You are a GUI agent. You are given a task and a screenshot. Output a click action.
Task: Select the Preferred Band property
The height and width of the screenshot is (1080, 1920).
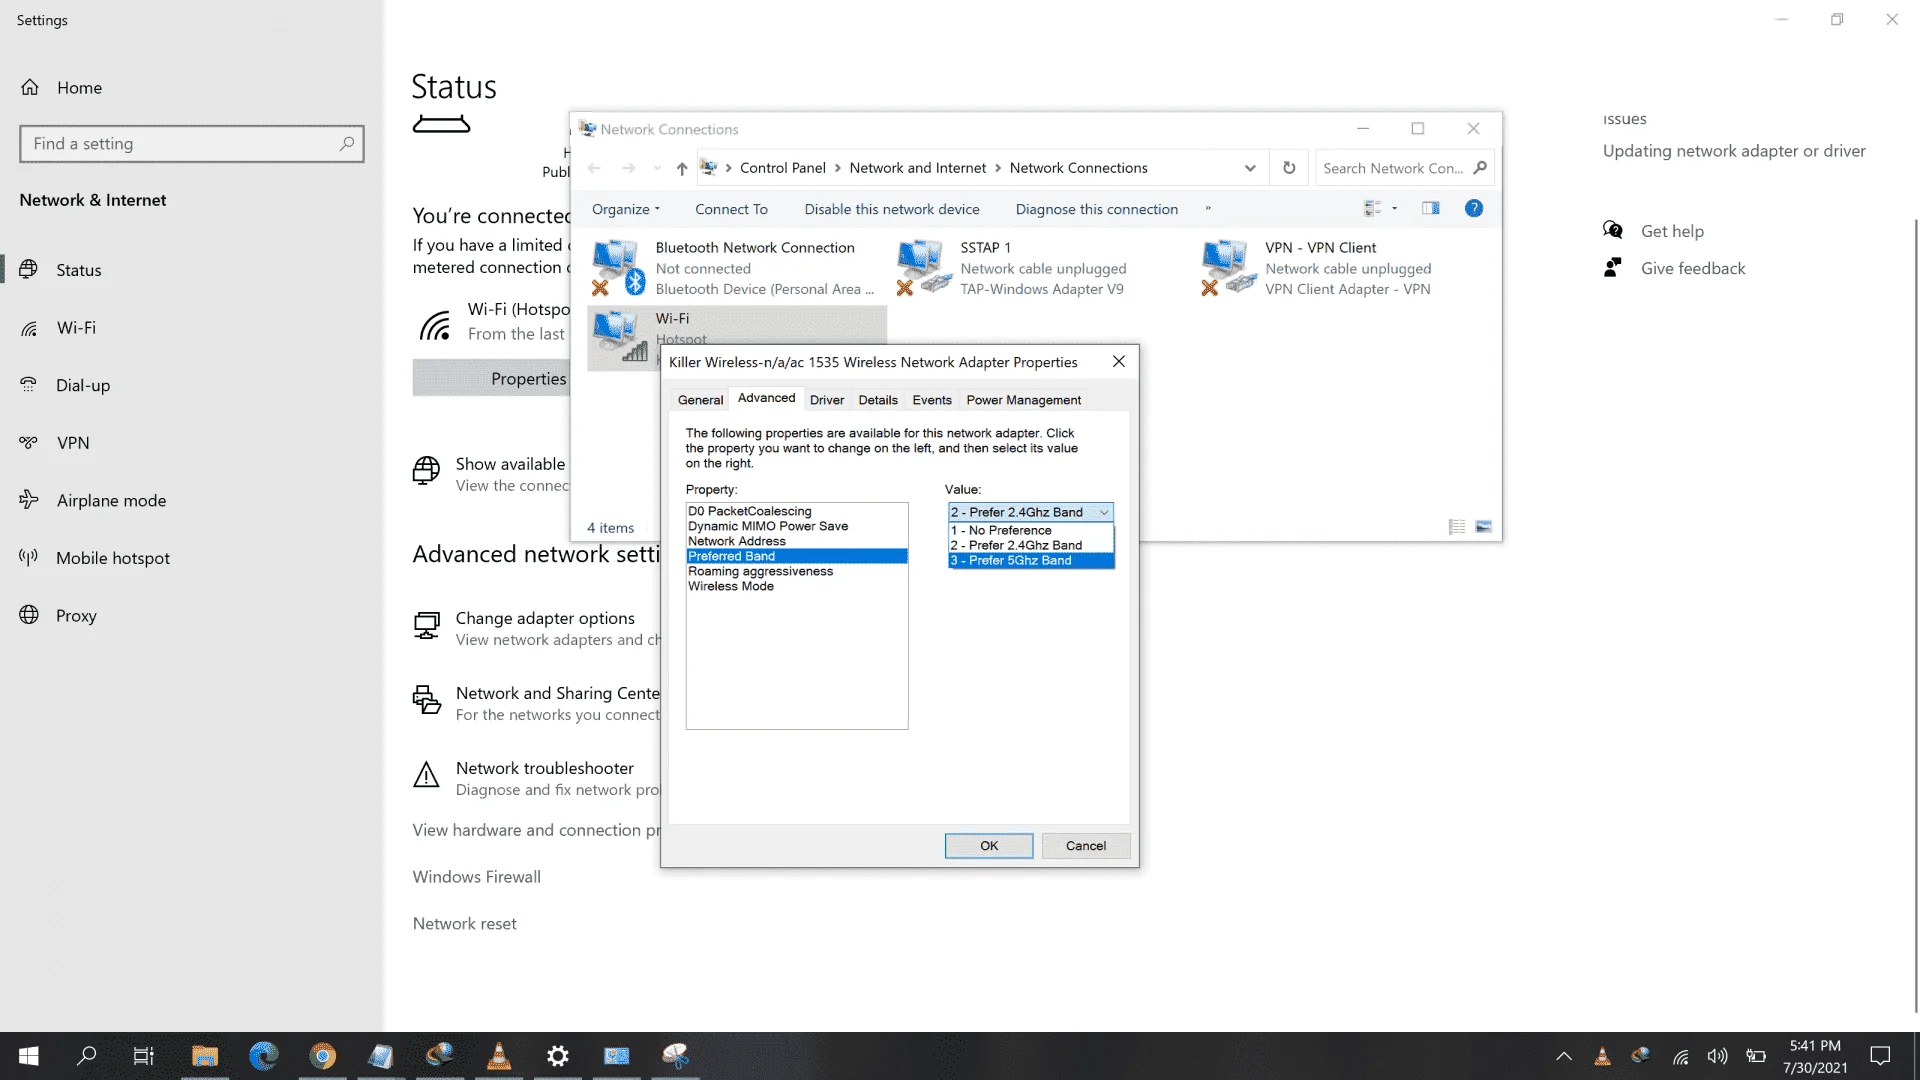pyautogui.click(x=797, y=556)
